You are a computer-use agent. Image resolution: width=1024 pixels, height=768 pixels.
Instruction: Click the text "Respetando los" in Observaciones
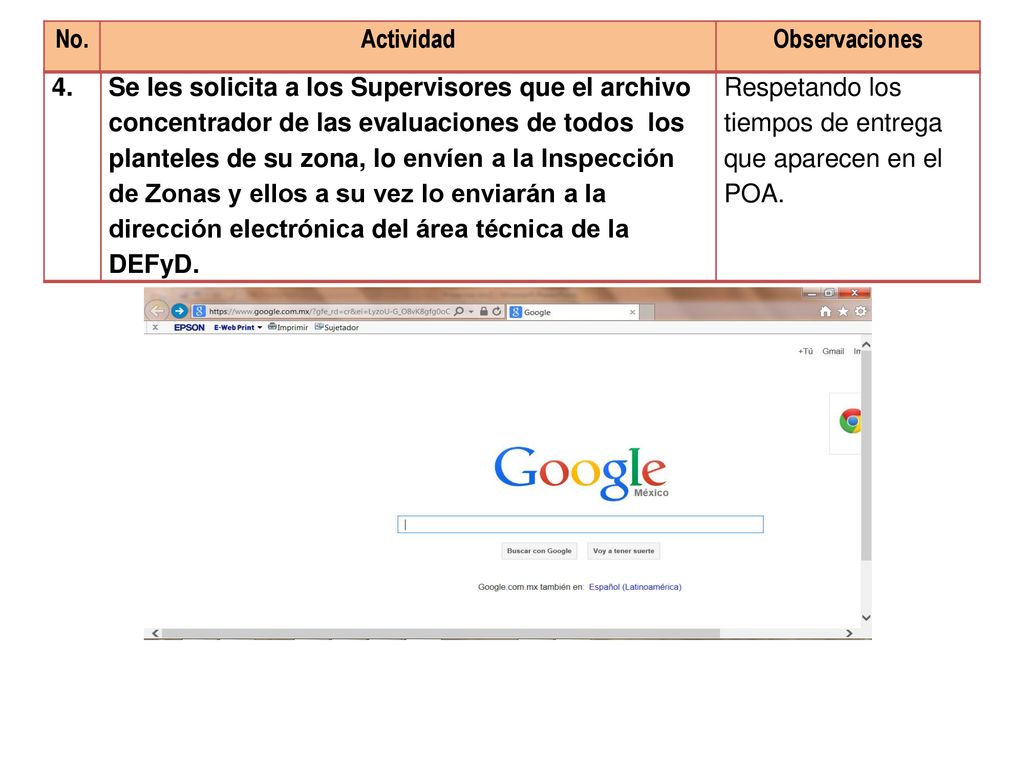coord(812,88)
